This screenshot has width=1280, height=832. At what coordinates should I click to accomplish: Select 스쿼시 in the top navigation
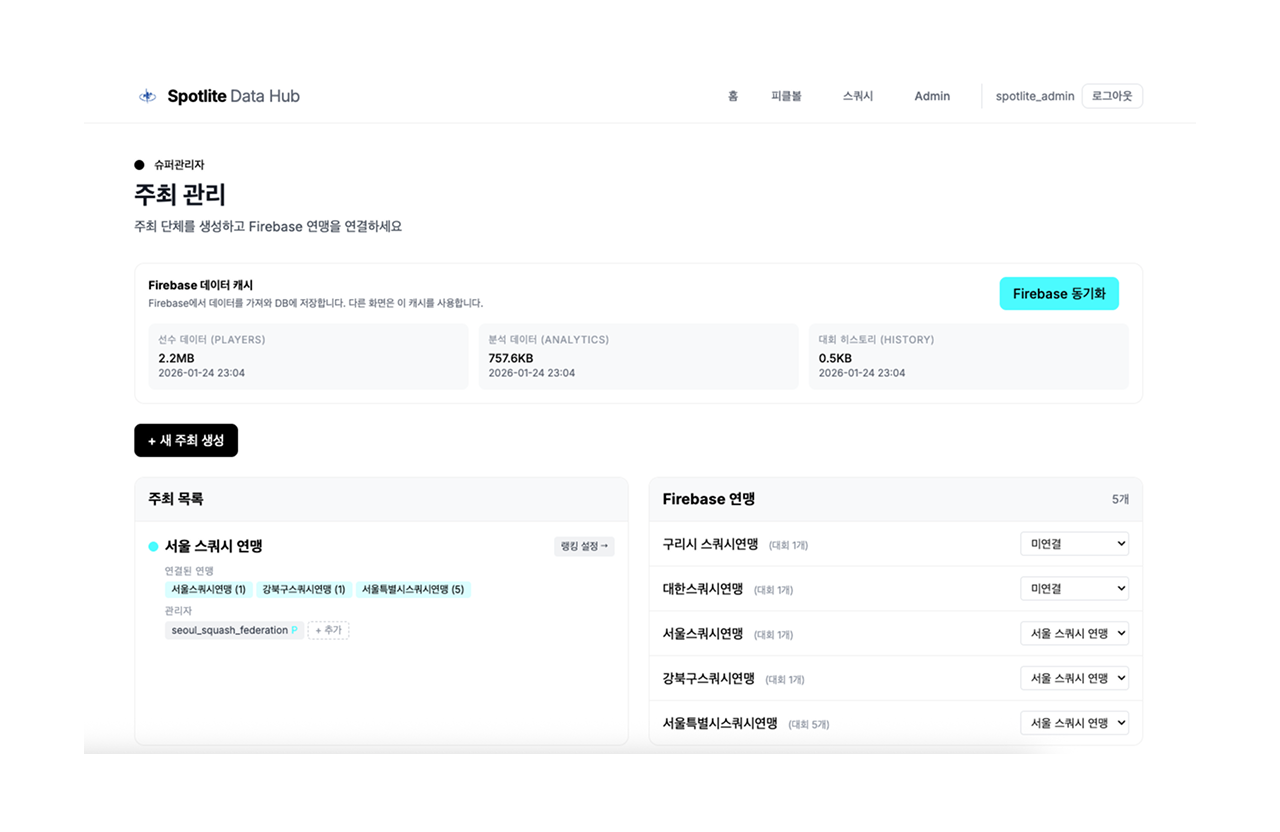pos(857,95)
